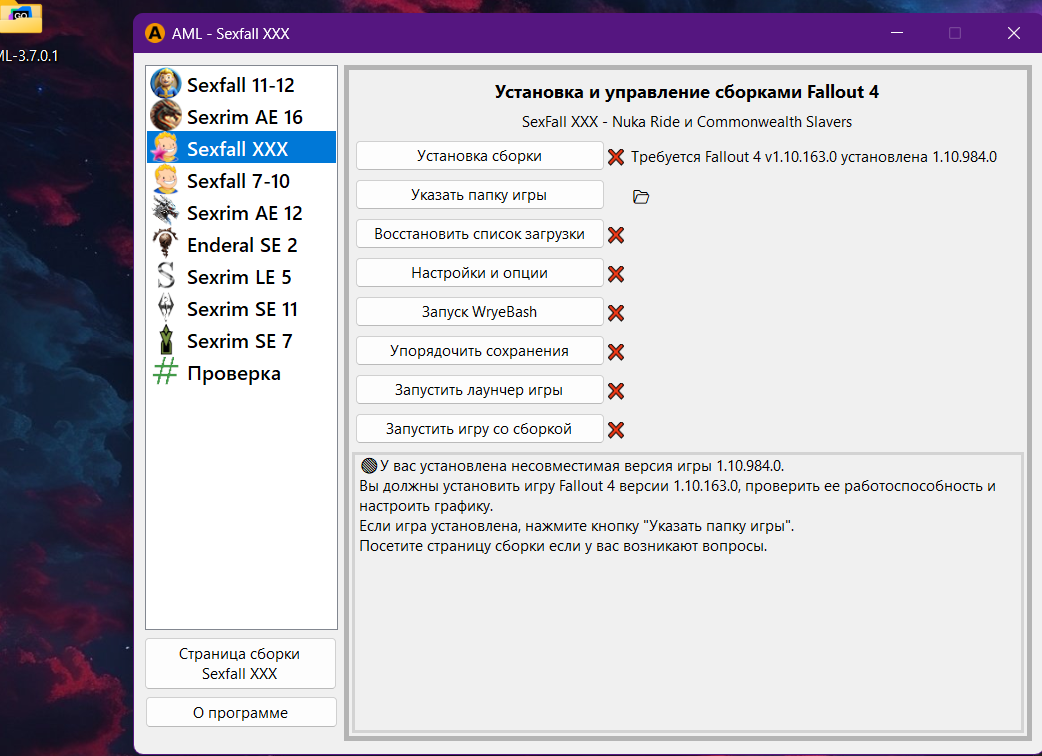Click the dragon icon beside Sexrim AE 12

165,213
